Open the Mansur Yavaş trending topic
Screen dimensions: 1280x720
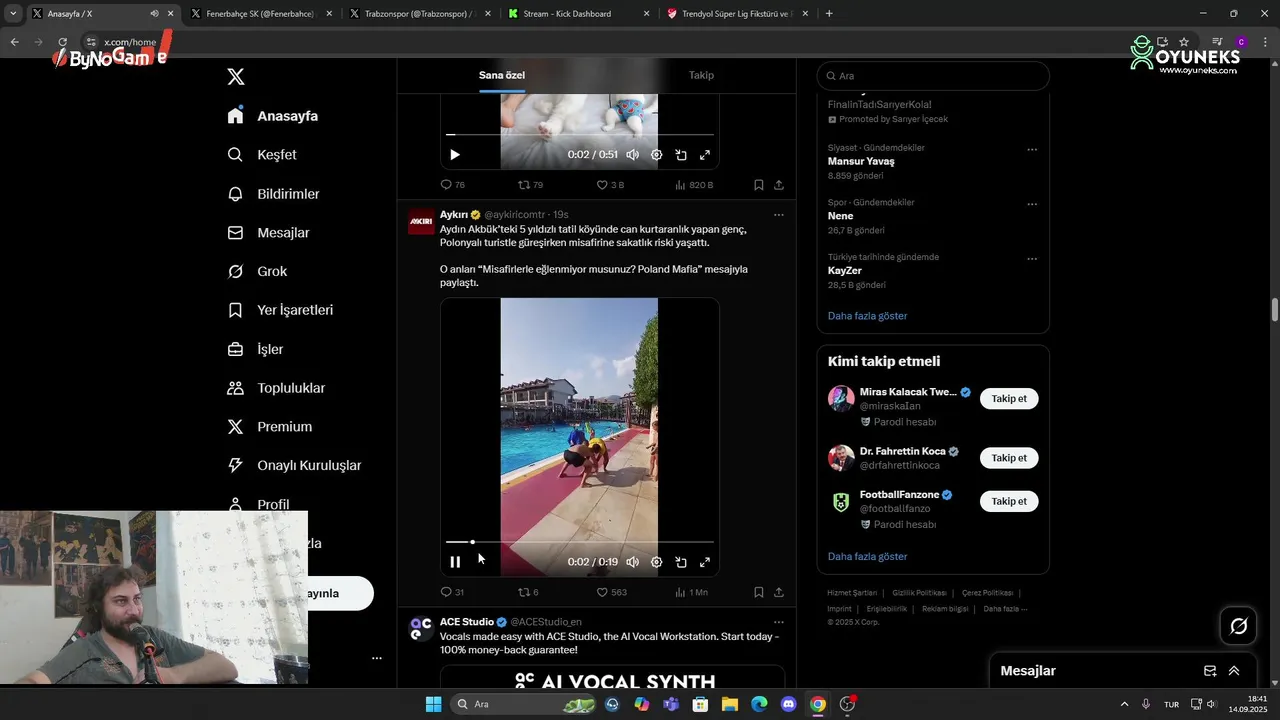861,161
